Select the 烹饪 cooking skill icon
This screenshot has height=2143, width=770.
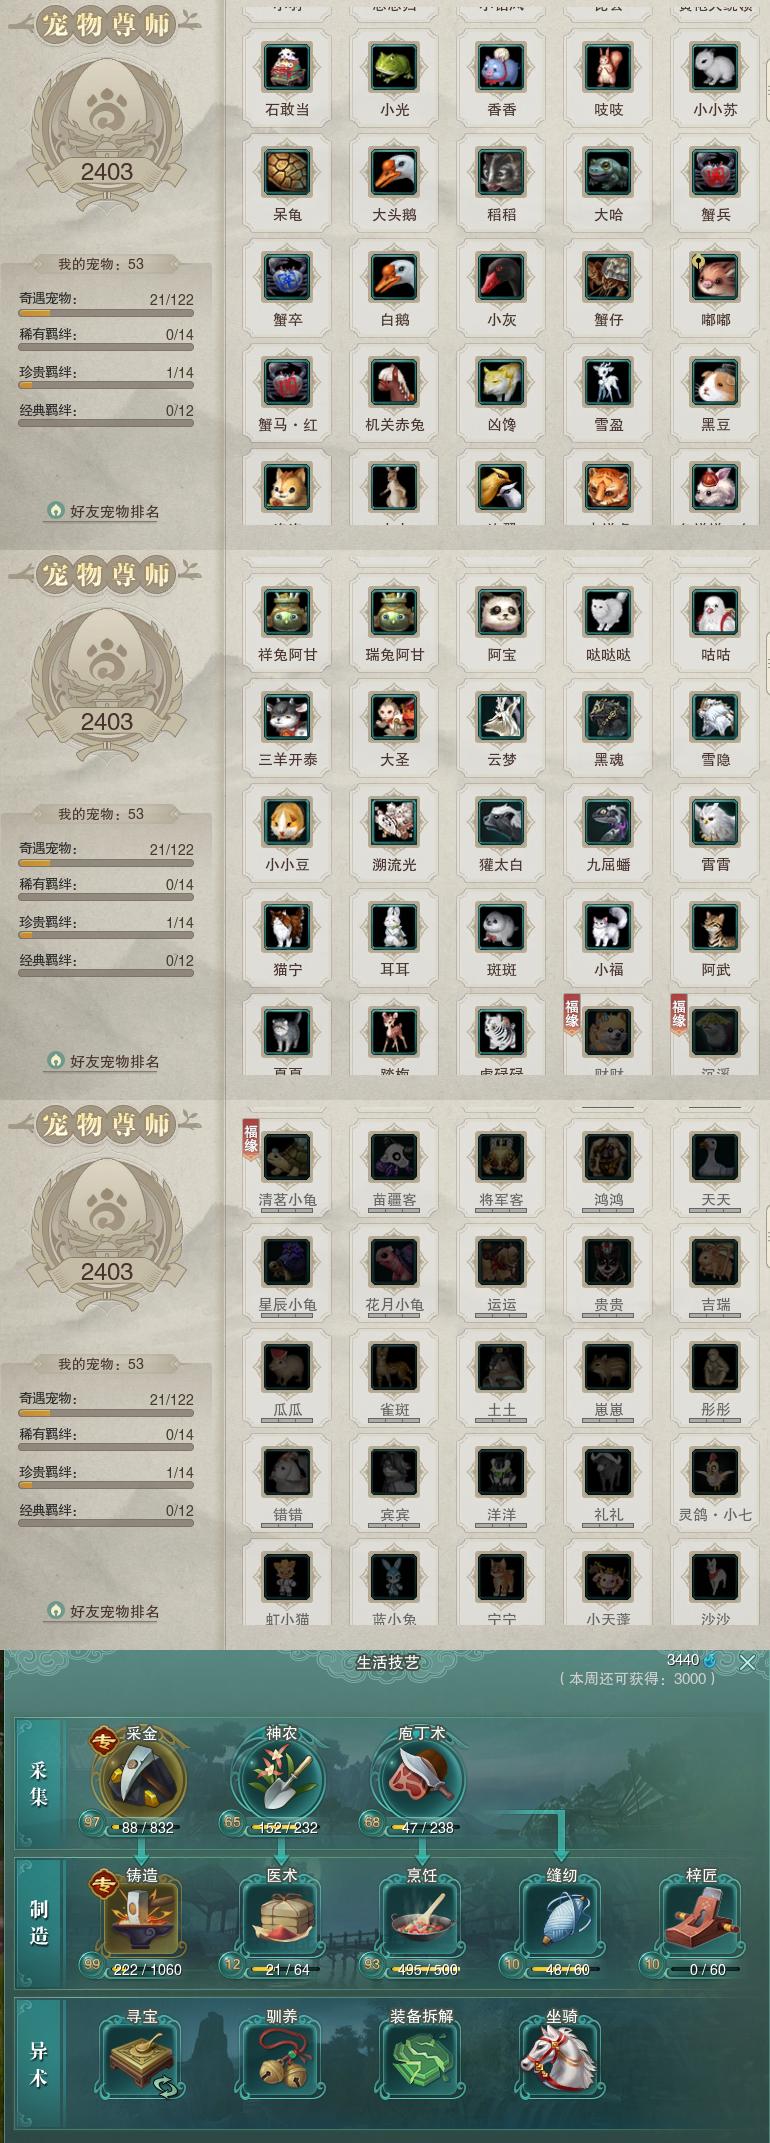click(421, 1916)
